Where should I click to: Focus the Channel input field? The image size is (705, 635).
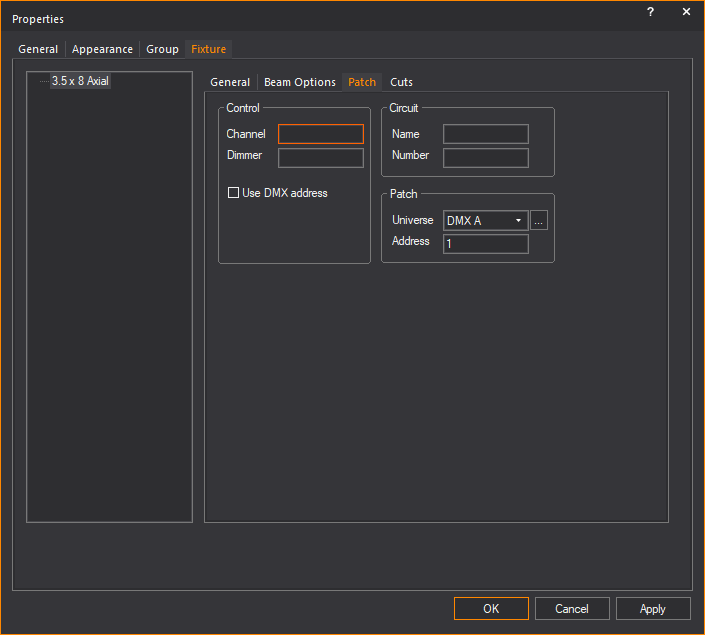click(x=320, y=134)
